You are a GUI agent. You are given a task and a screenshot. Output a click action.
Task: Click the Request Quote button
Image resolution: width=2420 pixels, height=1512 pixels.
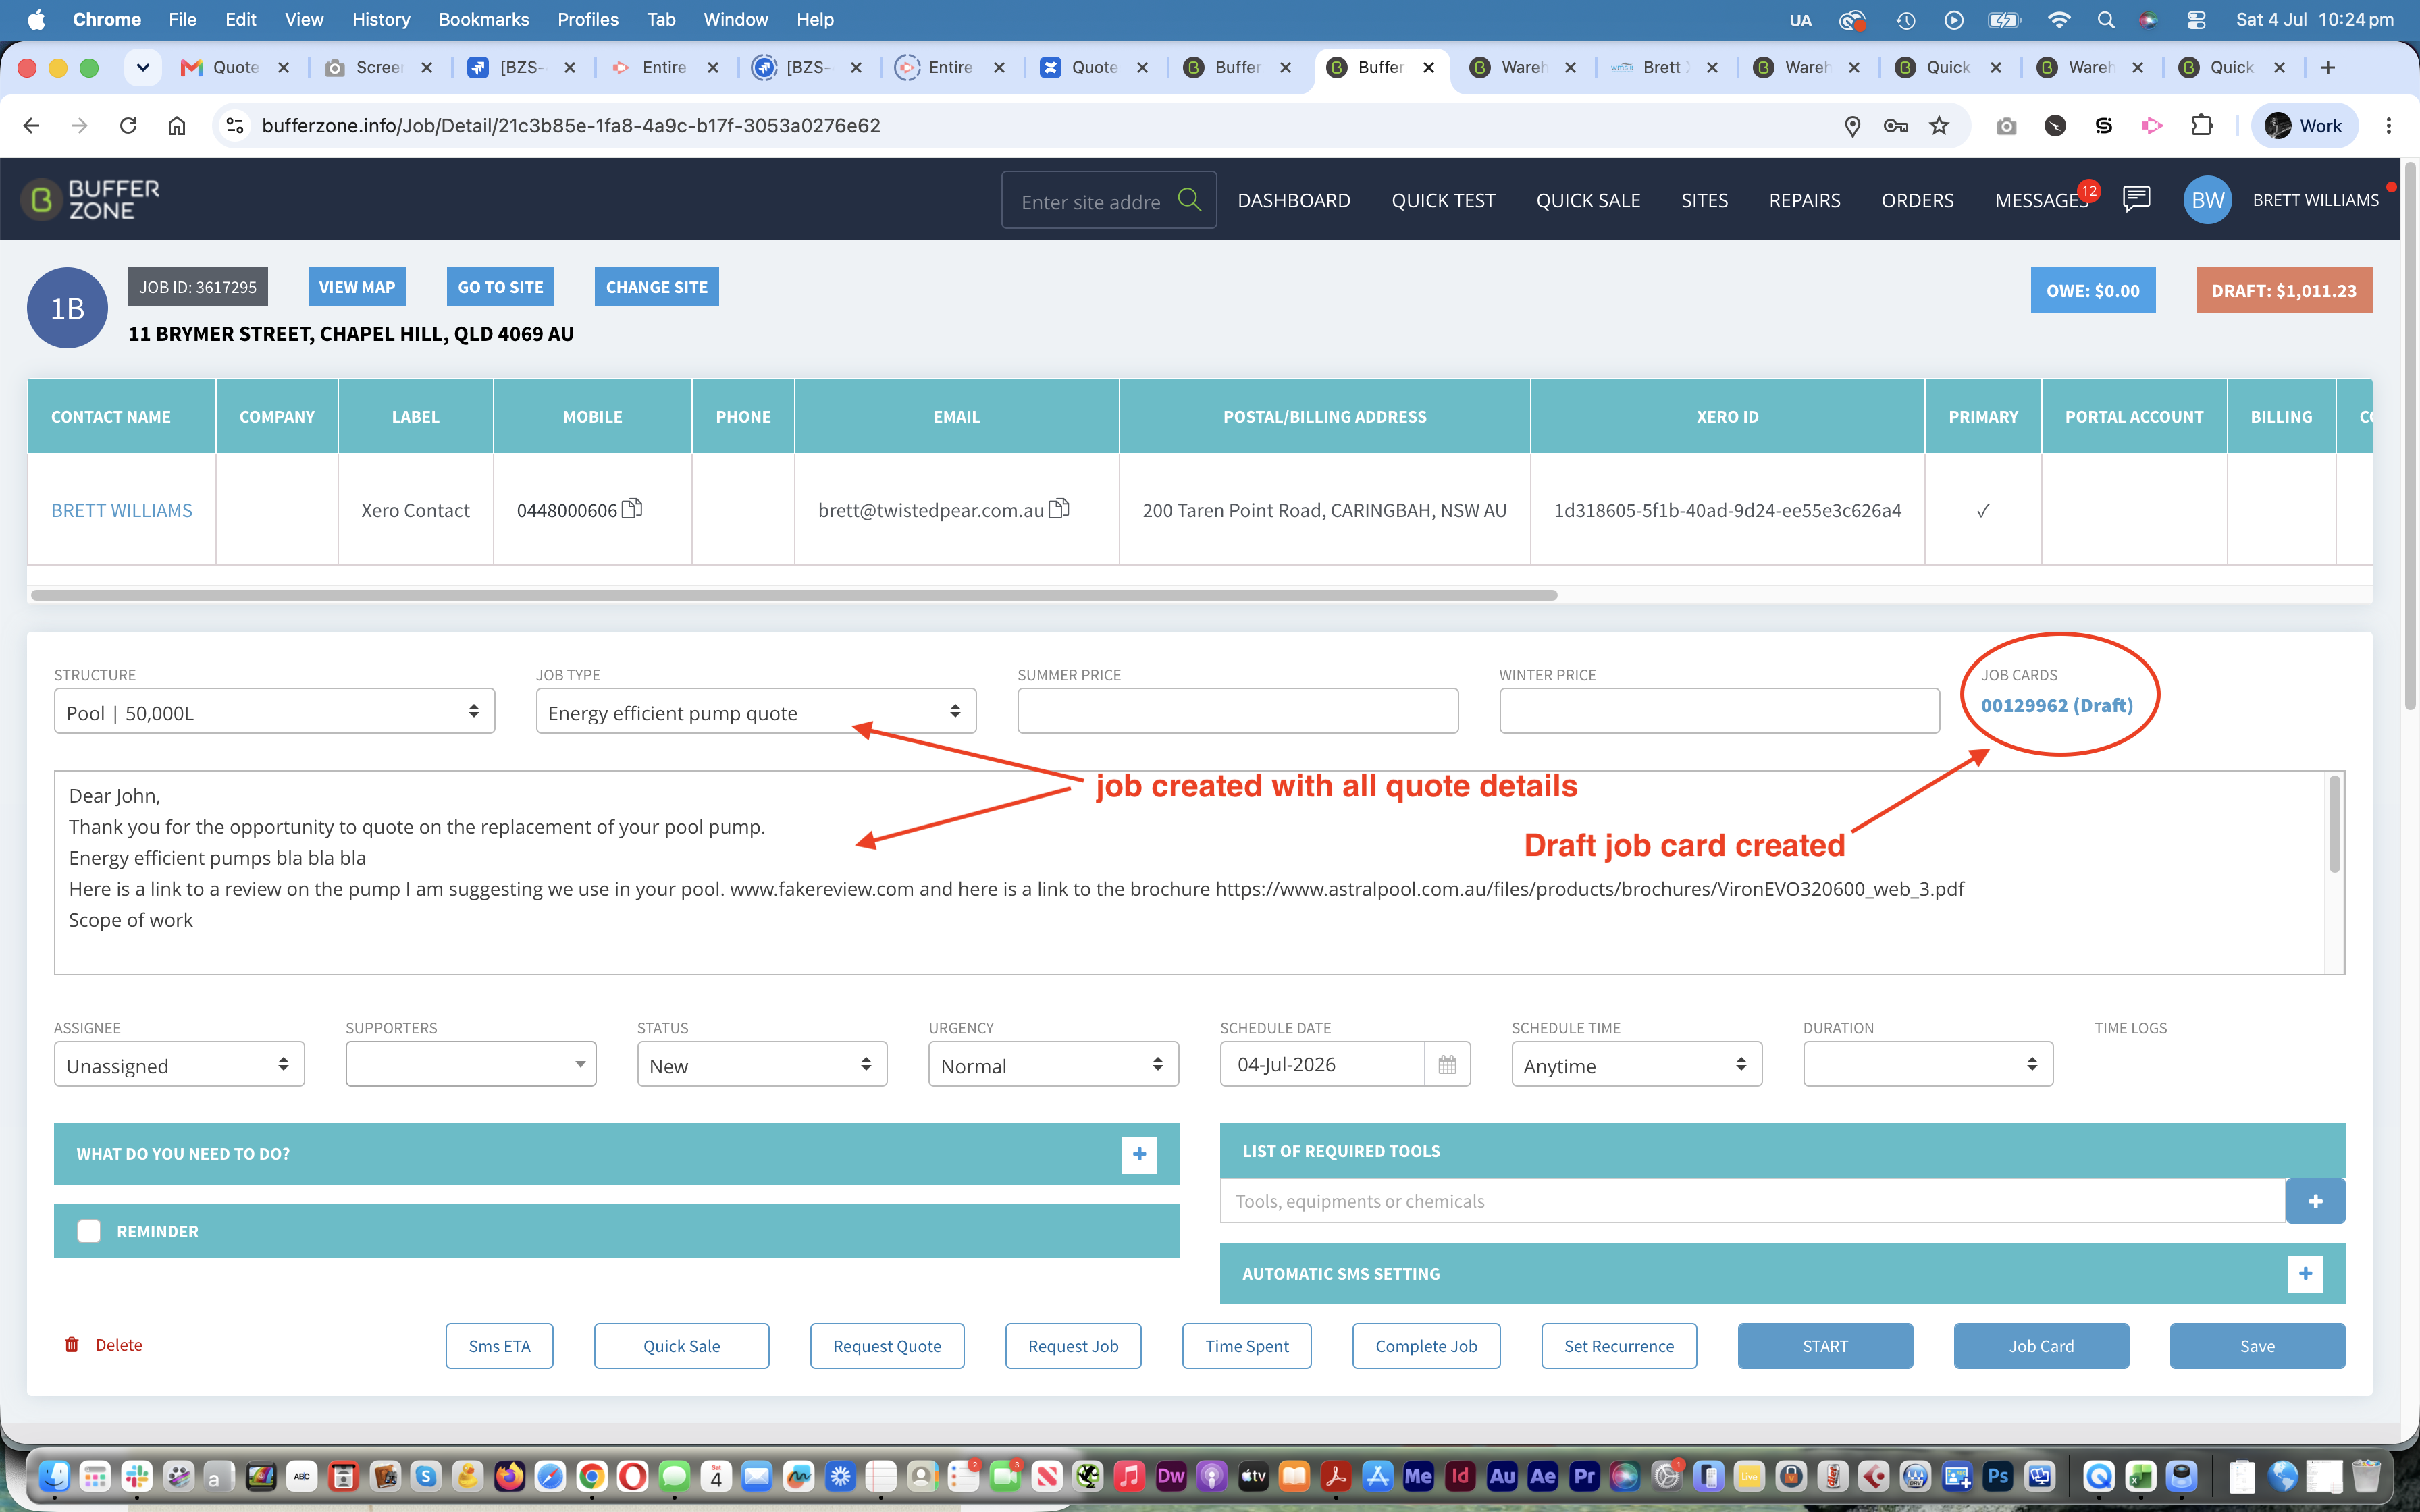pos(887,1345)
